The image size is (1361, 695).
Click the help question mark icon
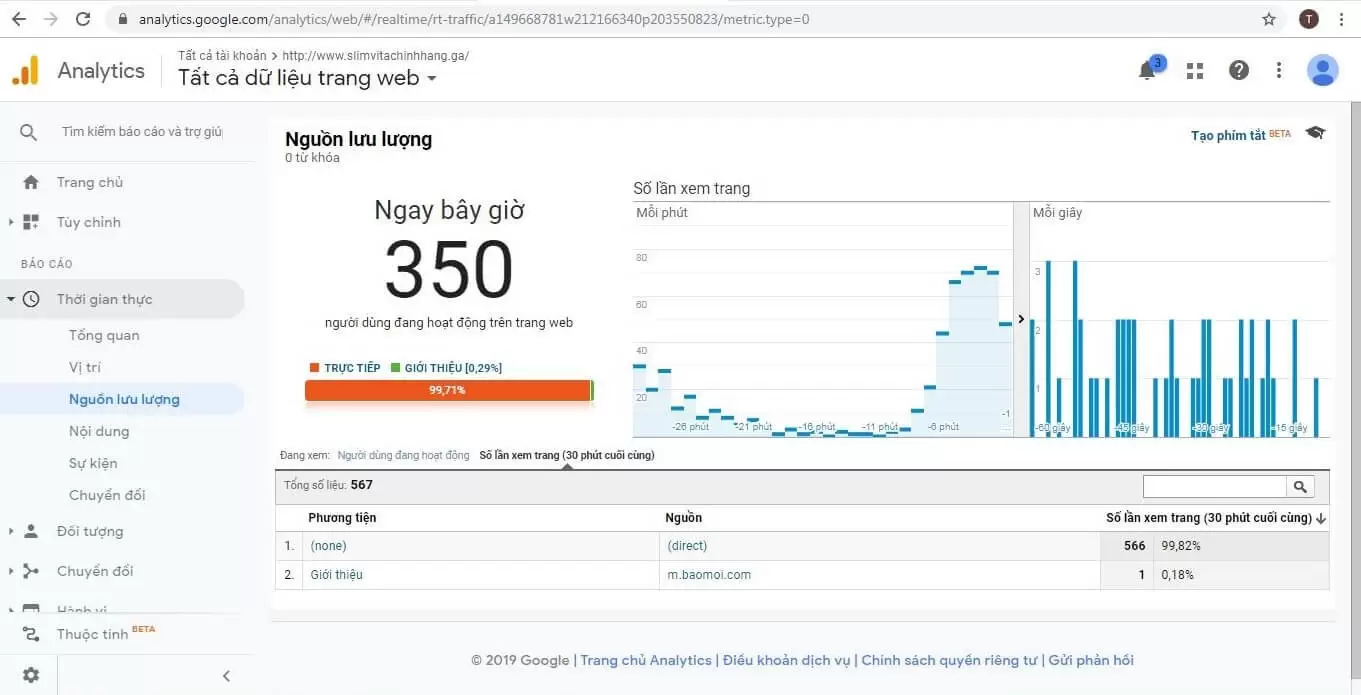[1239, 70]
